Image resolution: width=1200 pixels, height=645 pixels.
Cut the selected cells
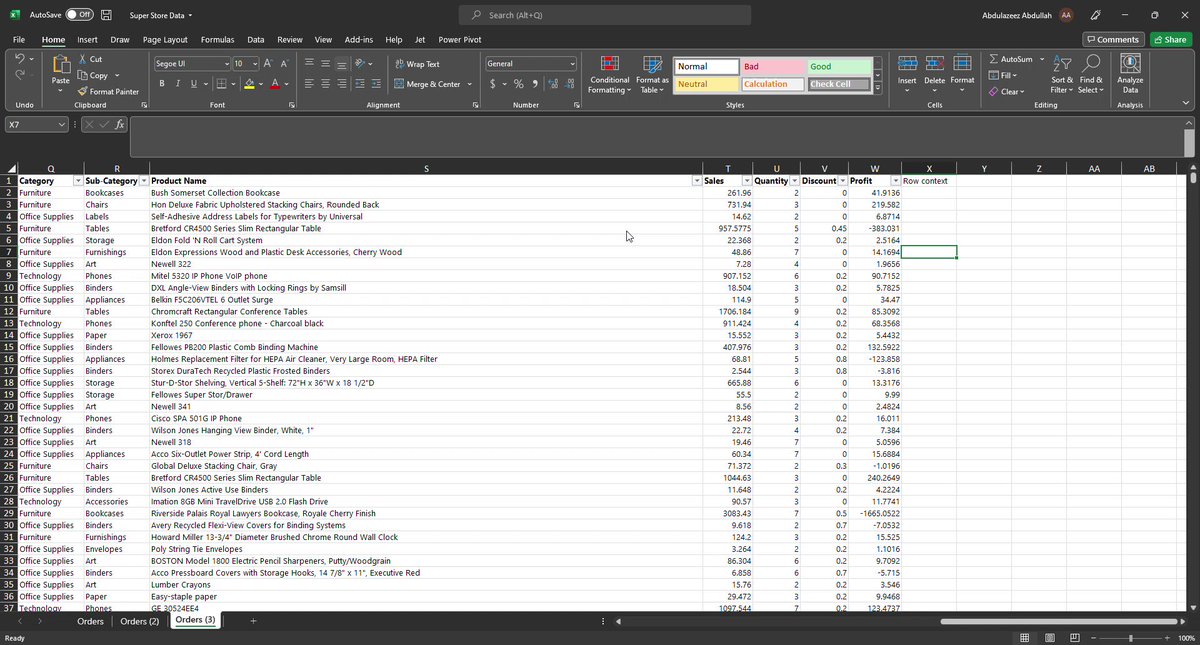(x=90, y=60)
